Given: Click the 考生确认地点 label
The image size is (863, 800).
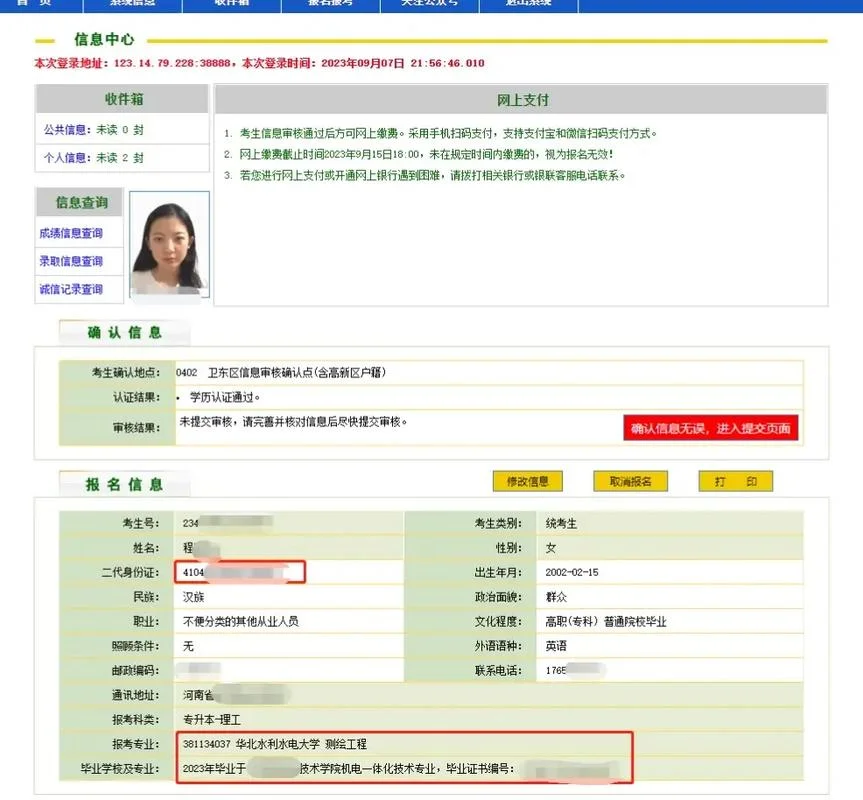Looking at the screenshot, I should click(126, 373).
